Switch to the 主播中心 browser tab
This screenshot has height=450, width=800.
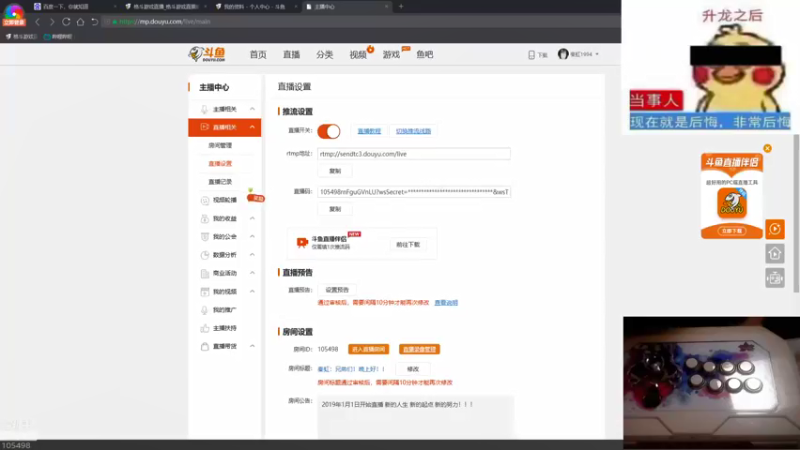(x=347, y=7)
